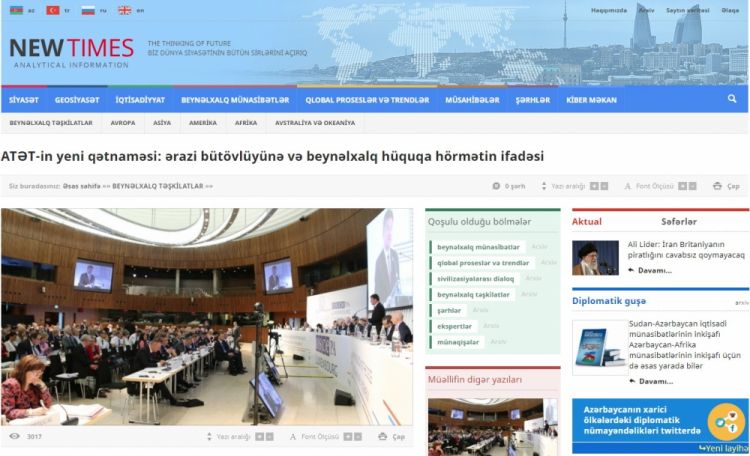
Task: Switch to the Səfərlər tab
Action: pos(678,221)
